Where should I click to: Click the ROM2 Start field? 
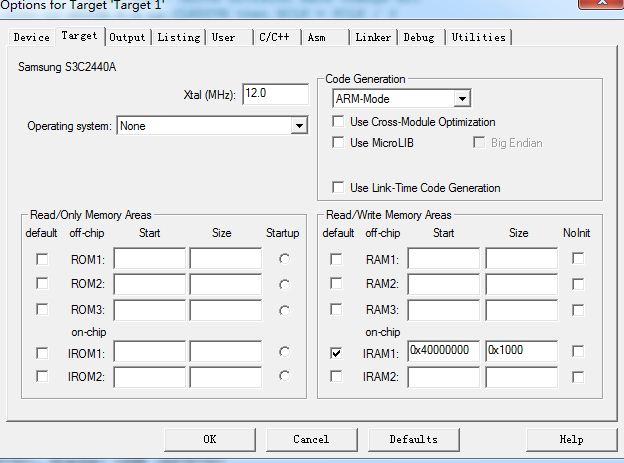(150, 284)
